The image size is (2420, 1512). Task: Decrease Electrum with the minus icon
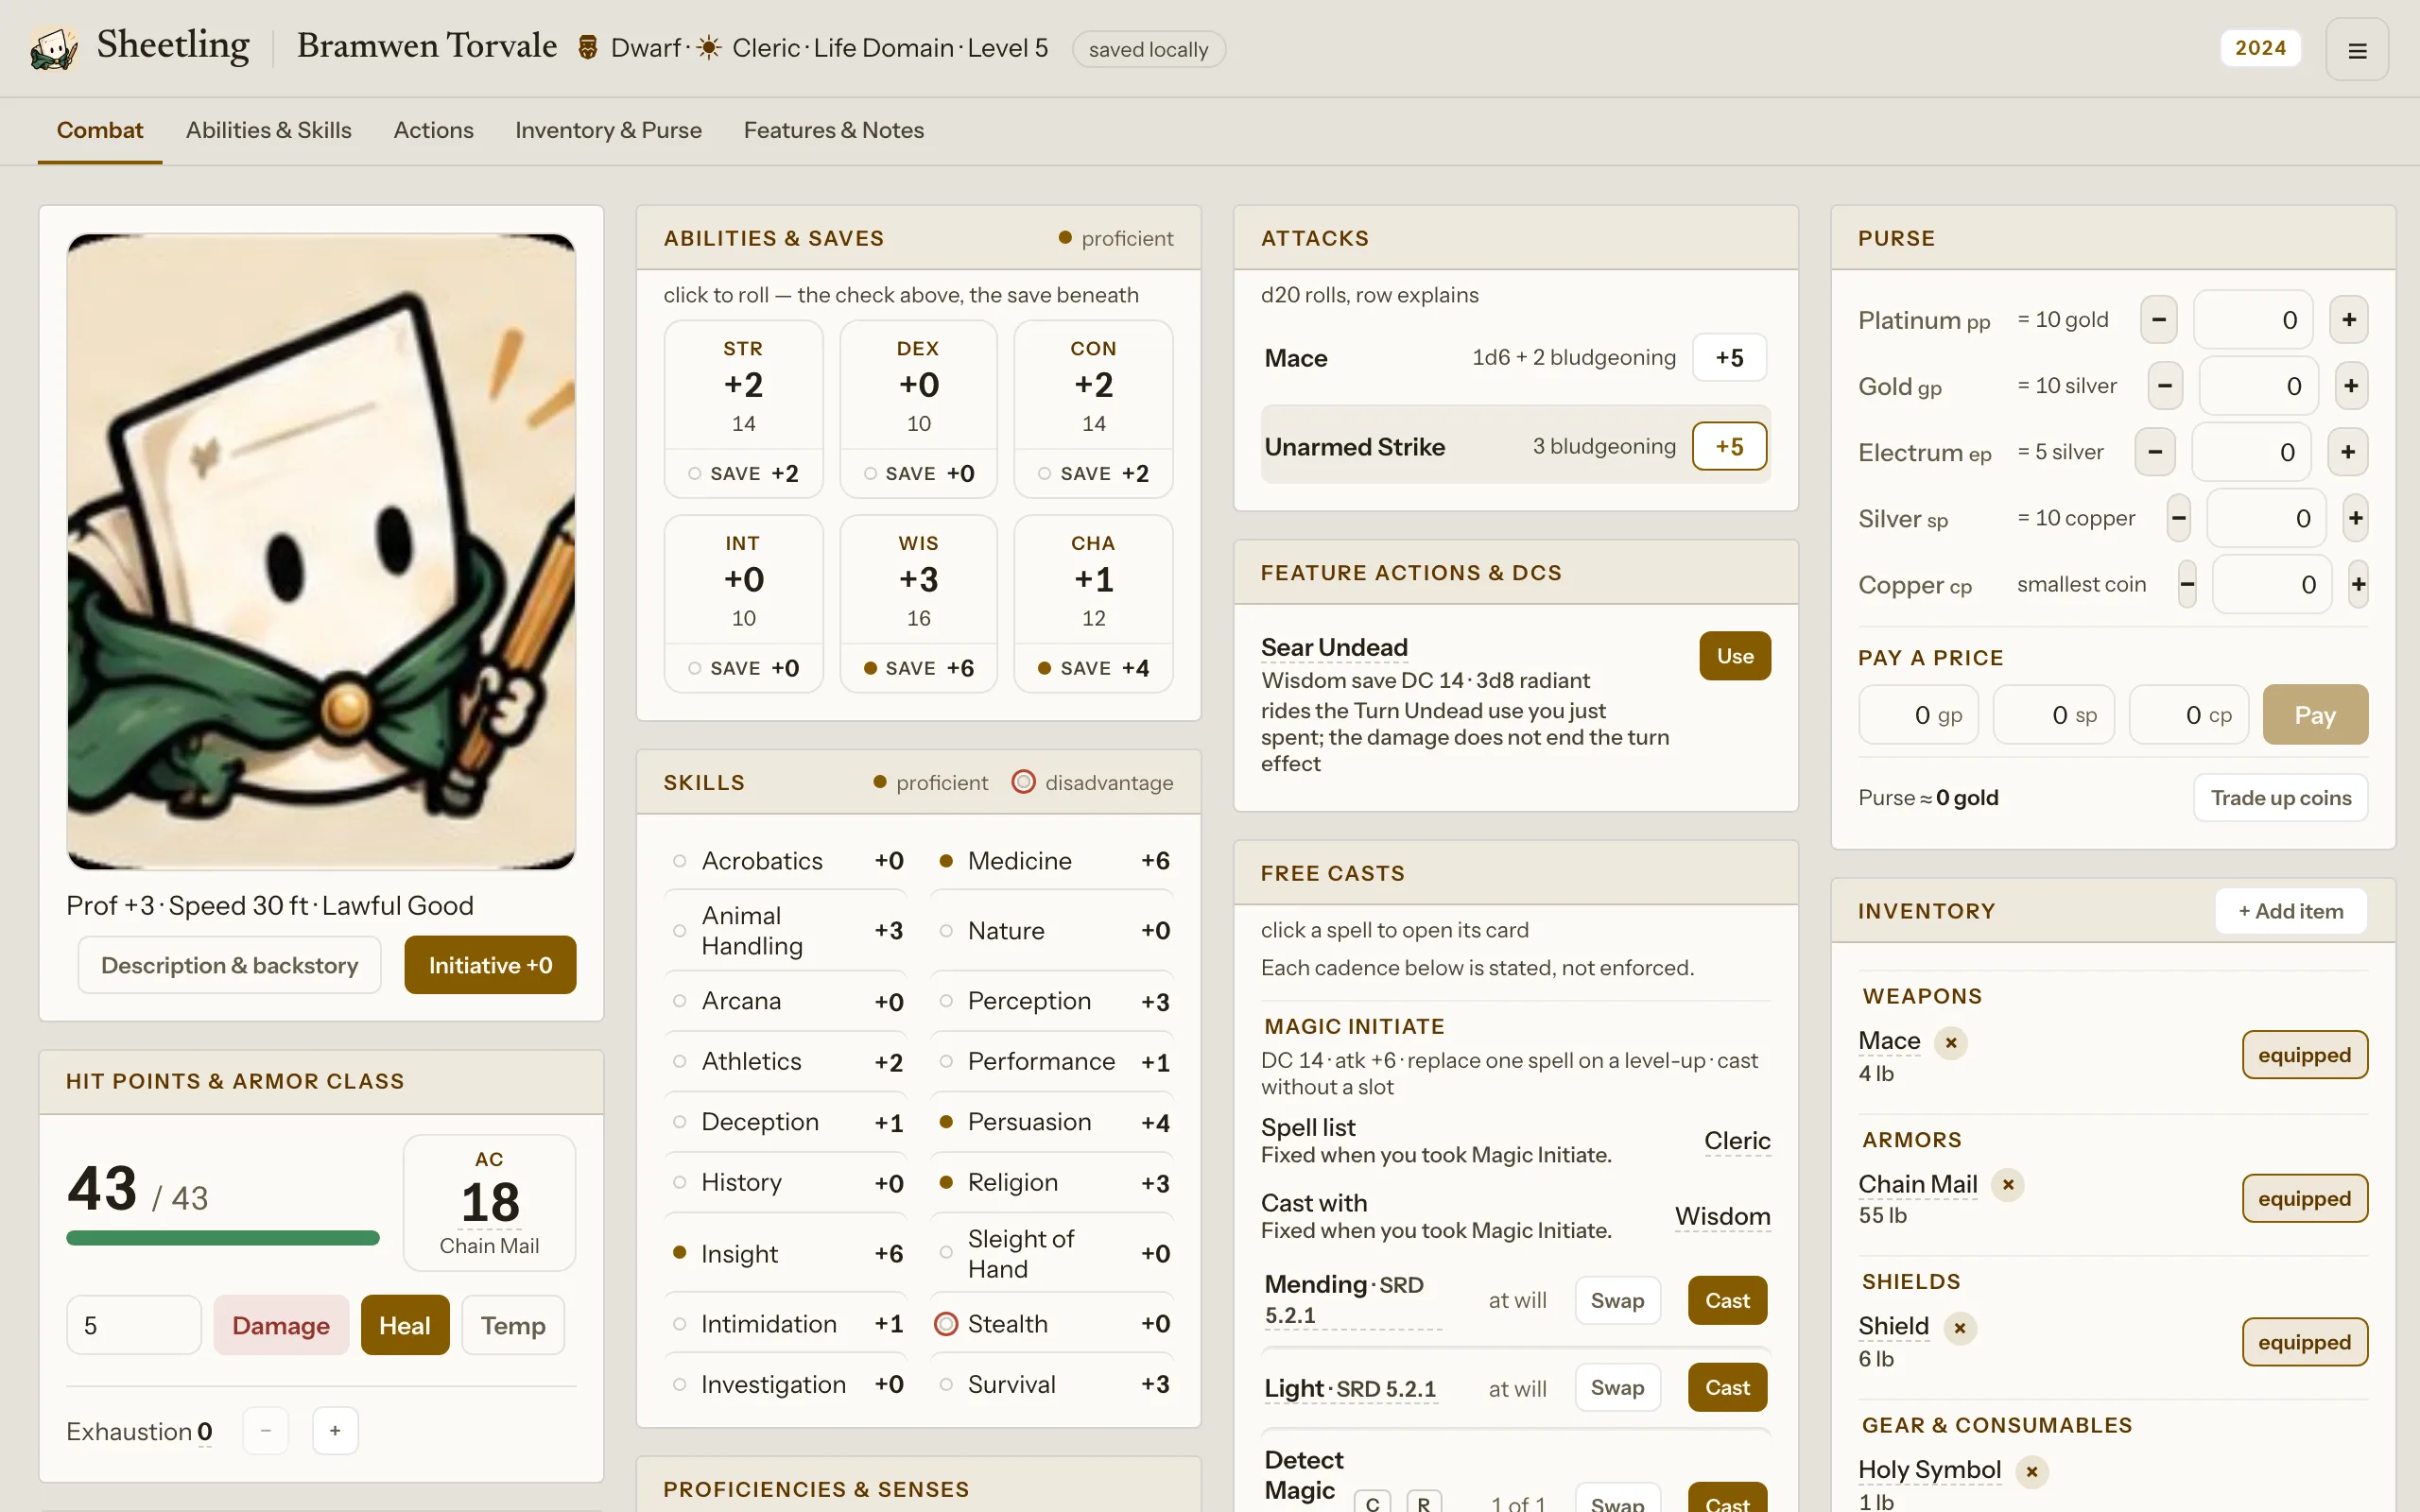(x=2155, y=452)
